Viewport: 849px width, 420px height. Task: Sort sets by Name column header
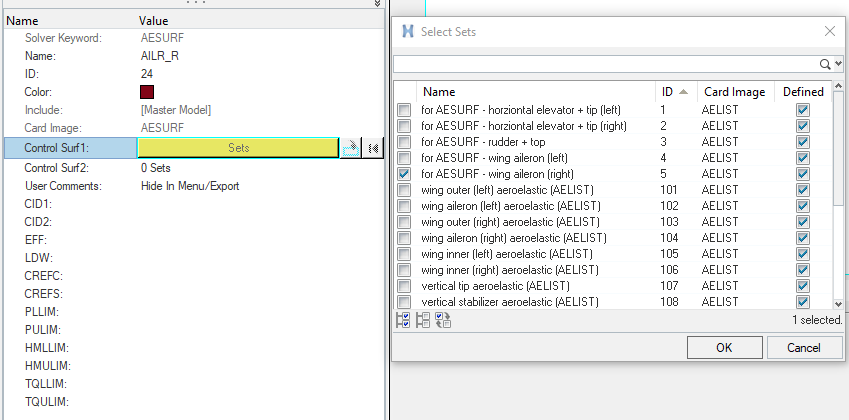point(535,91)
